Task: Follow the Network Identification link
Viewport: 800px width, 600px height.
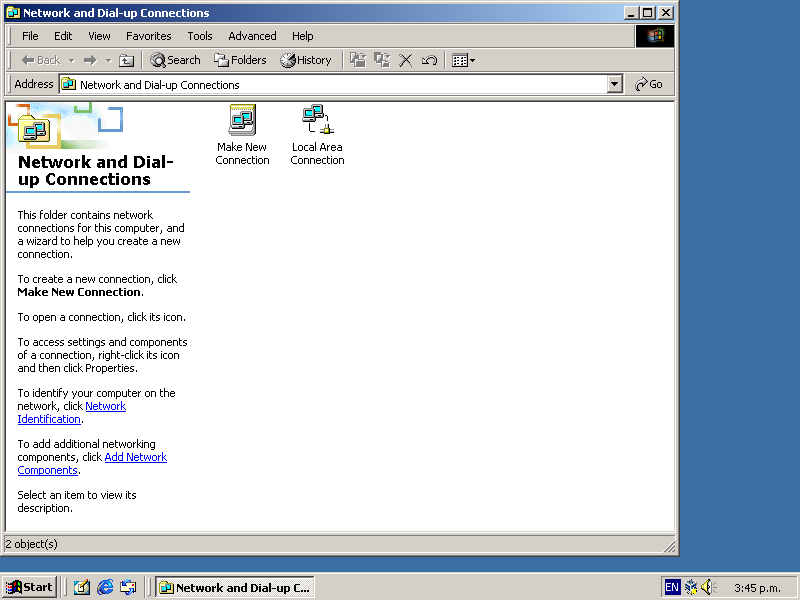Action: coord(71,413)
